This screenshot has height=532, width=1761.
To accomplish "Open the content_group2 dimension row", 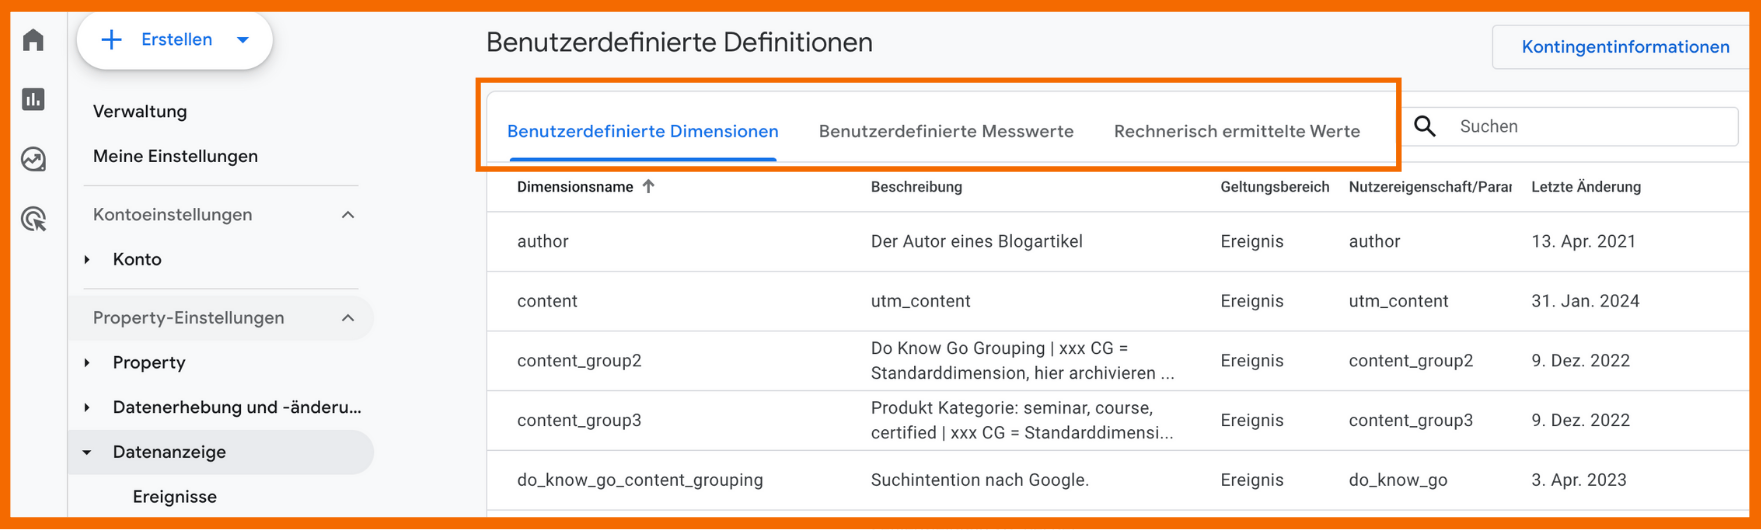I will pos(579,361).
